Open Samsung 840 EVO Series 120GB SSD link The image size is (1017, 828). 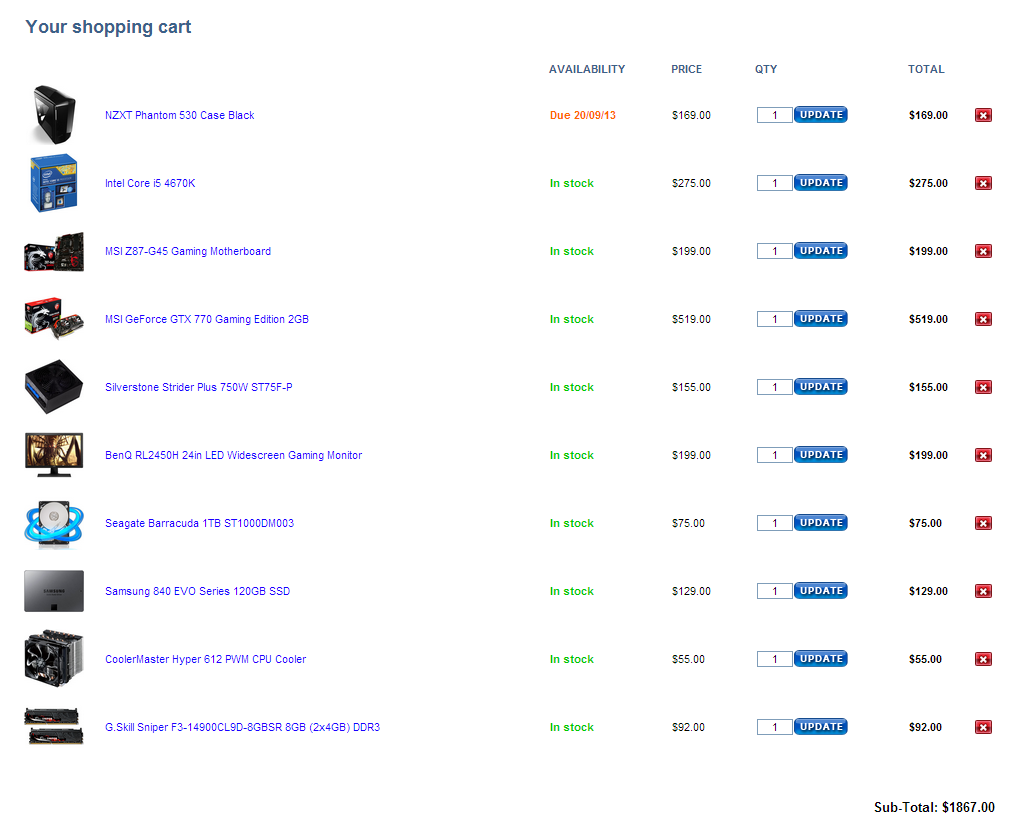coord(197,592)
